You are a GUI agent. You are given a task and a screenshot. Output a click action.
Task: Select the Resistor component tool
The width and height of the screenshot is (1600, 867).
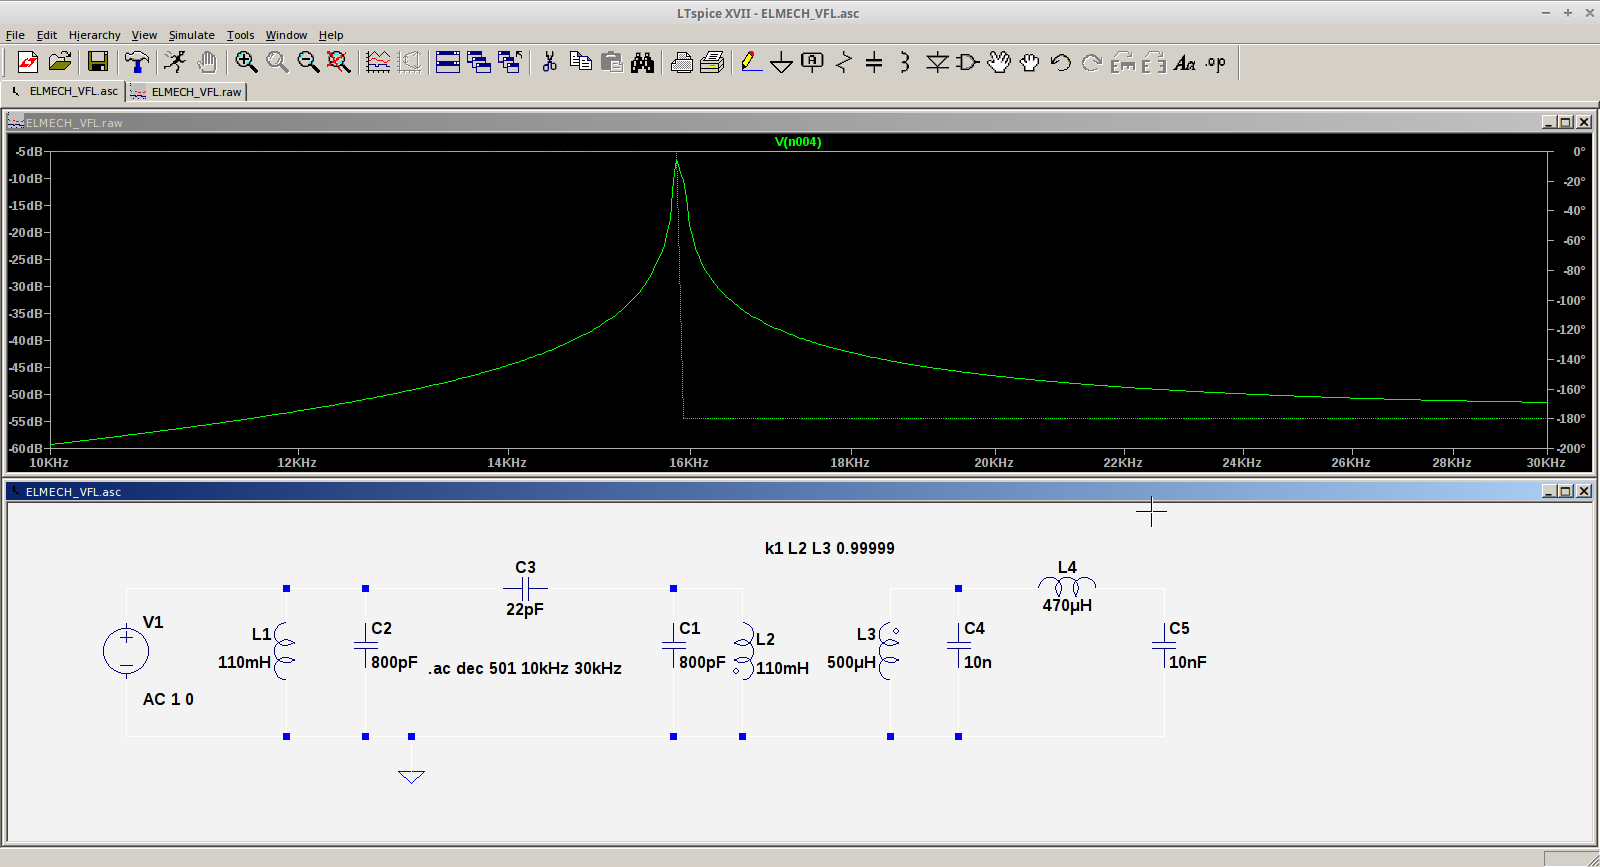point(843,62)
